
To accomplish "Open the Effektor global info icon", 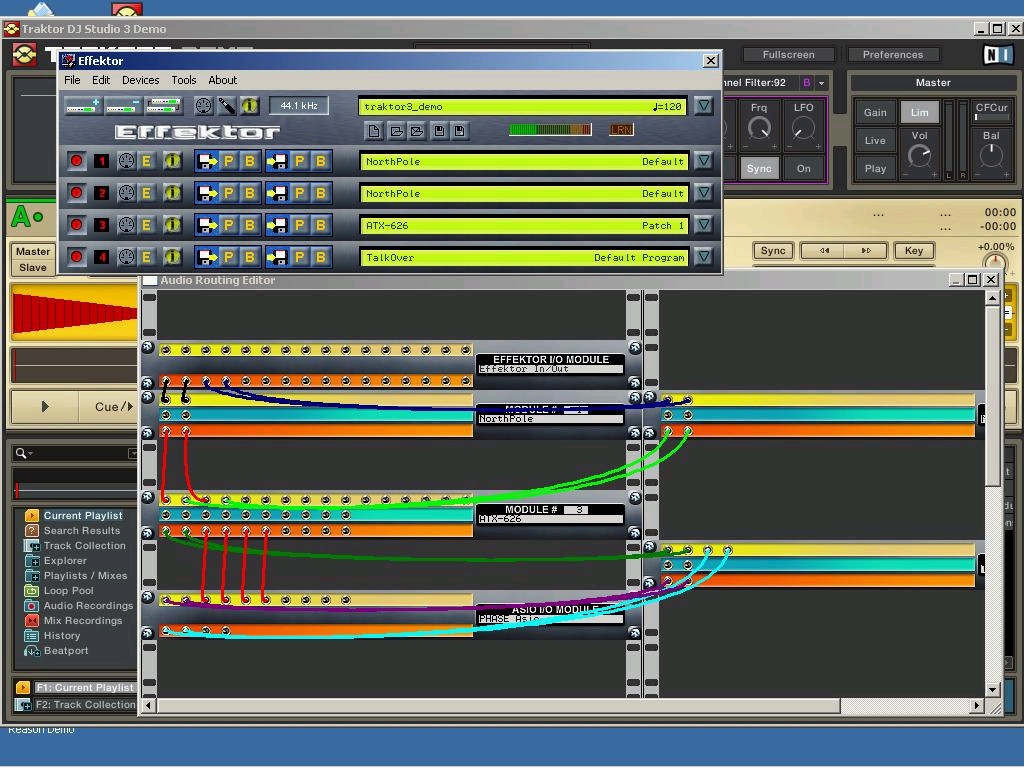I will (249, 106).
